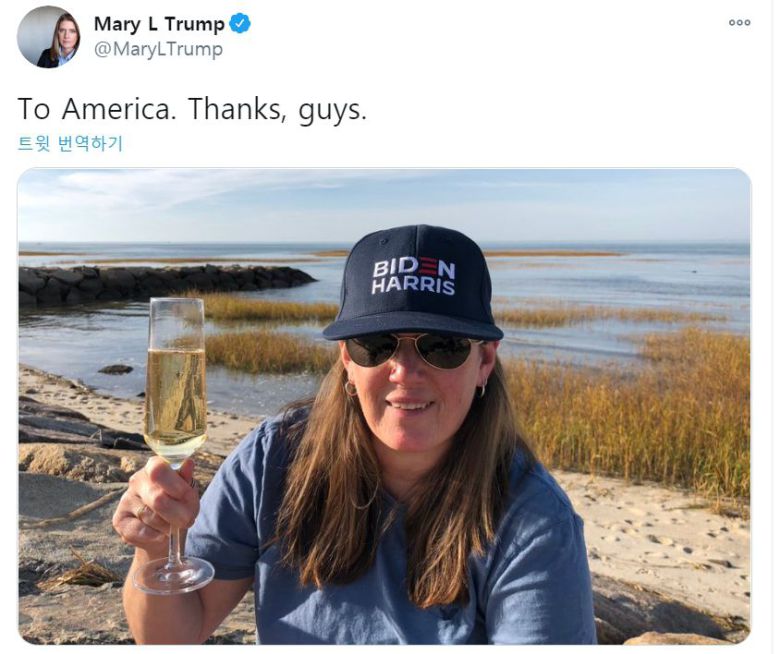Click the cap's dark brim in the photo
Screen dimensions: 780x654
pyautogui.click(x=411, y=323)
